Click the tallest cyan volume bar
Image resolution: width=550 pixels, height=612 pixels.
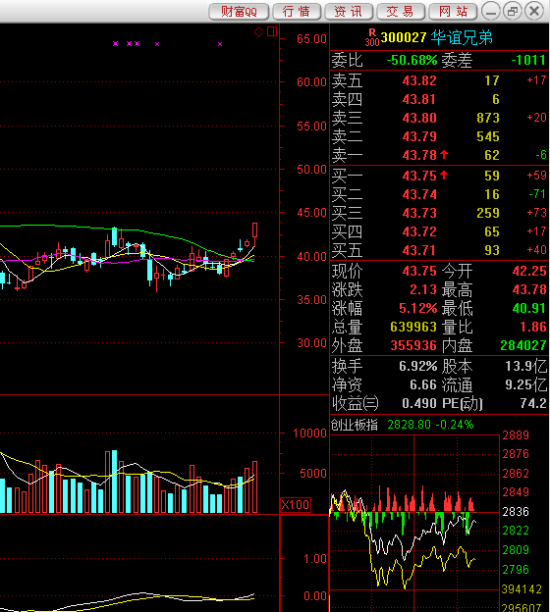(x=114, y=482)
